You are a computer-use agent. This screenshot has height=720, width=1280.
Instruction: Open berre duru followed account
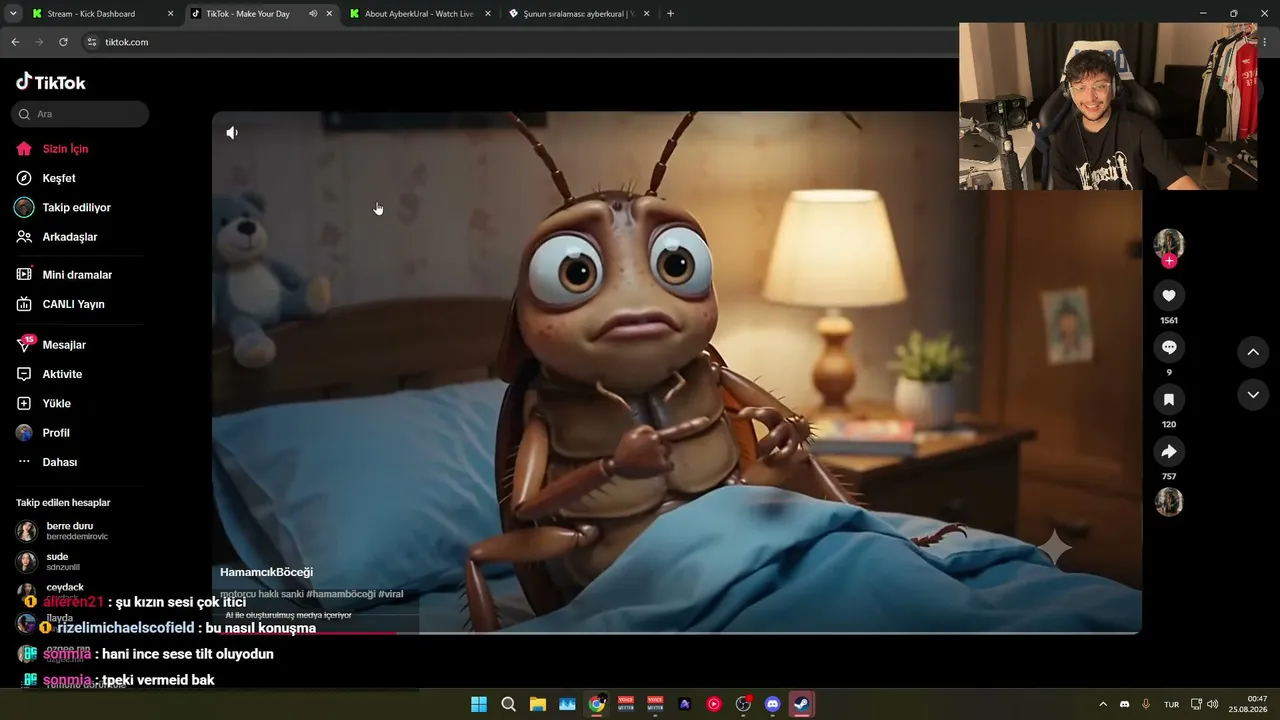[62, 531]
